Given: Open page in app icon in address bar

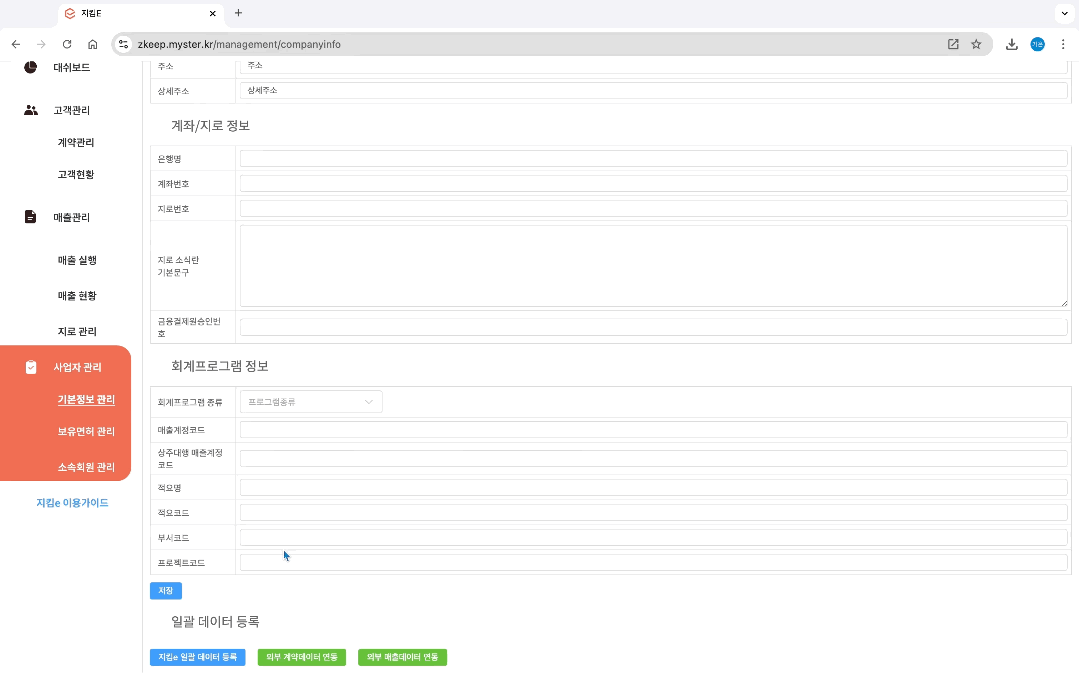Looking at the screenshot, I should (x=953, y=44).
